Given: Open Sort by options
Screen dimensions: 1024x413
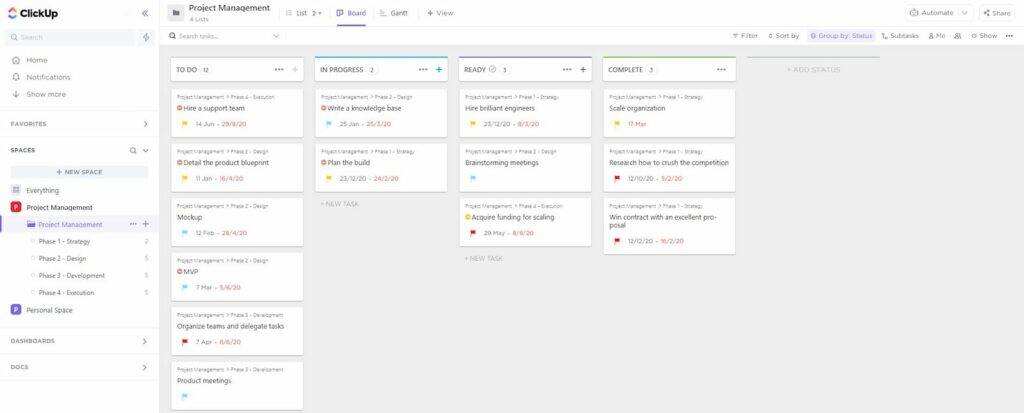Looking at the screenshot, I should point(784,36).
